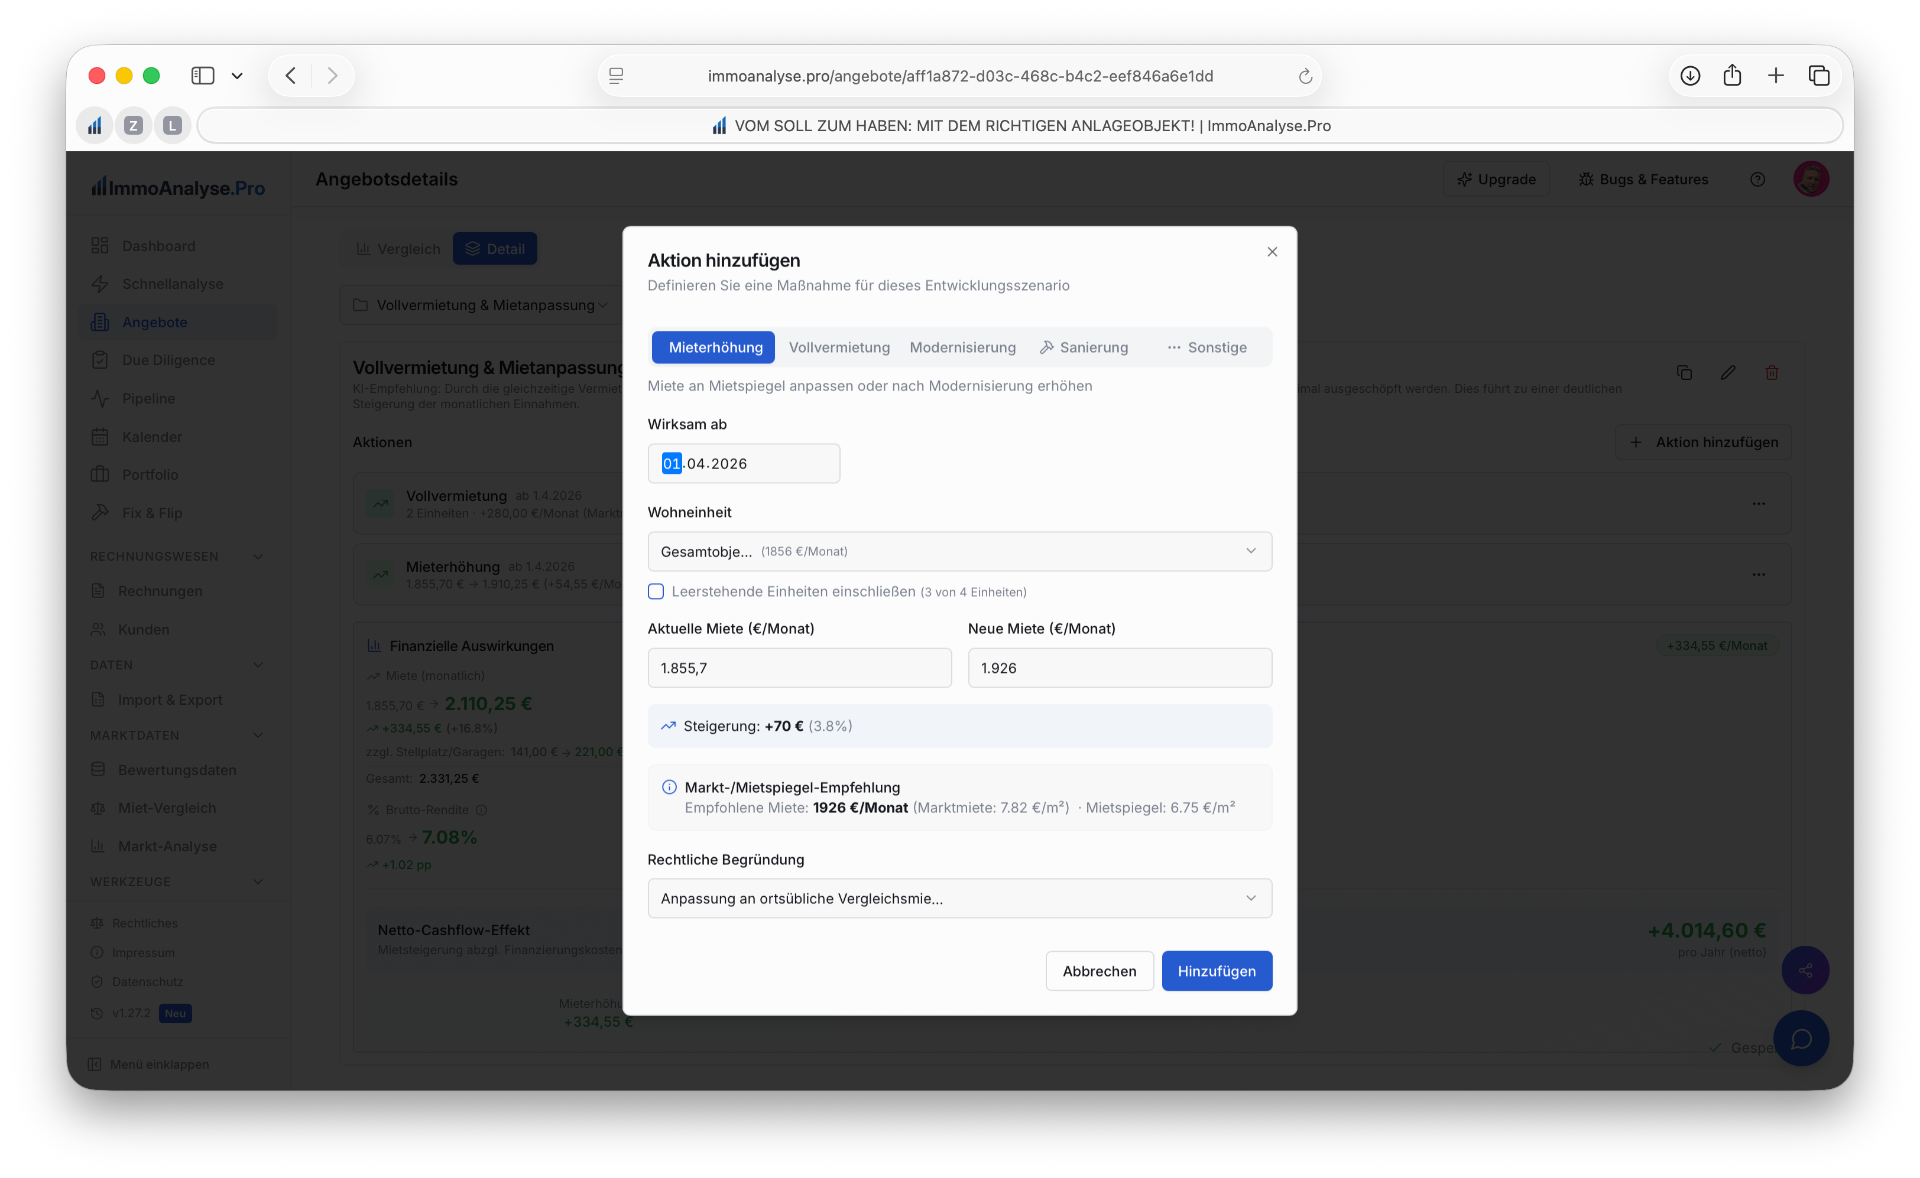Collapse the Werkzeuge section
The height and width of the screenshot is (1178, 1920).
(258, 882)
